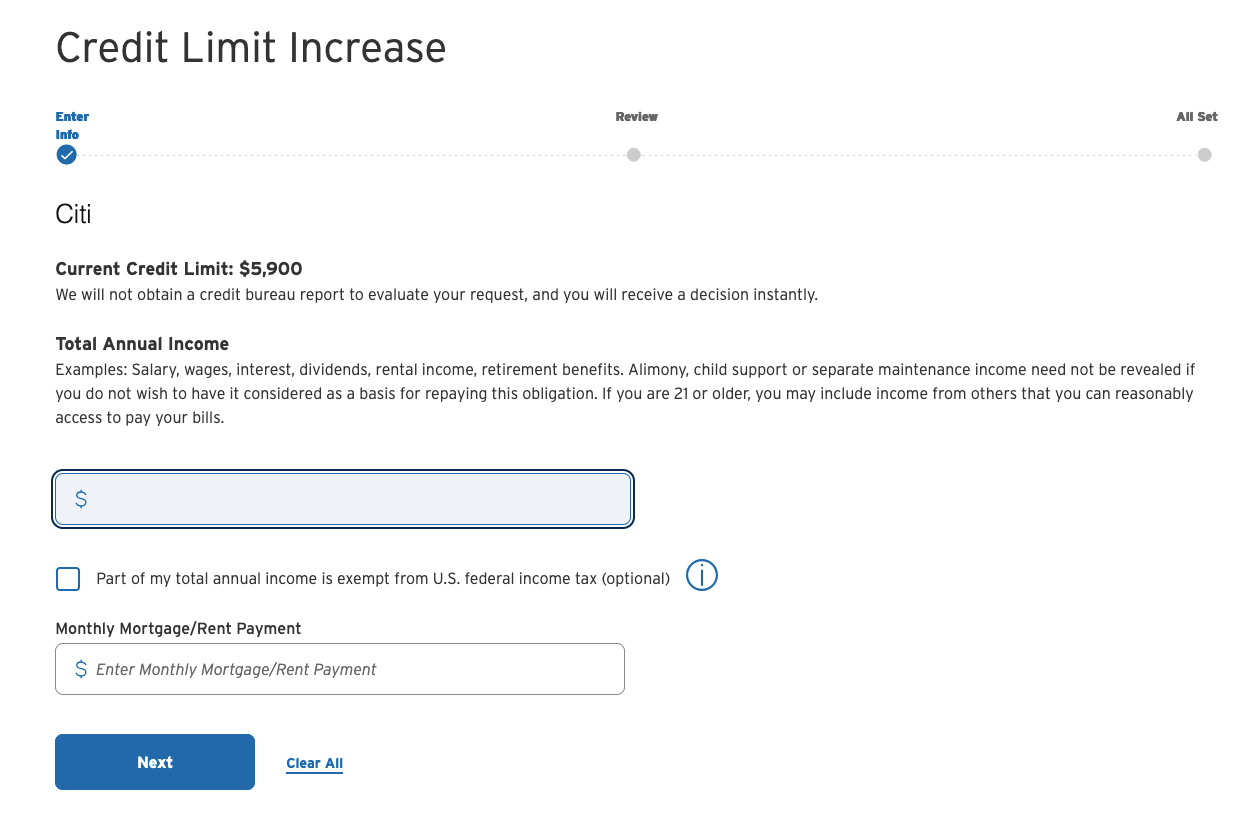Check the federal income tax exemption checkbox
The height and width of the screenshot is (816, 1249).
67,578
